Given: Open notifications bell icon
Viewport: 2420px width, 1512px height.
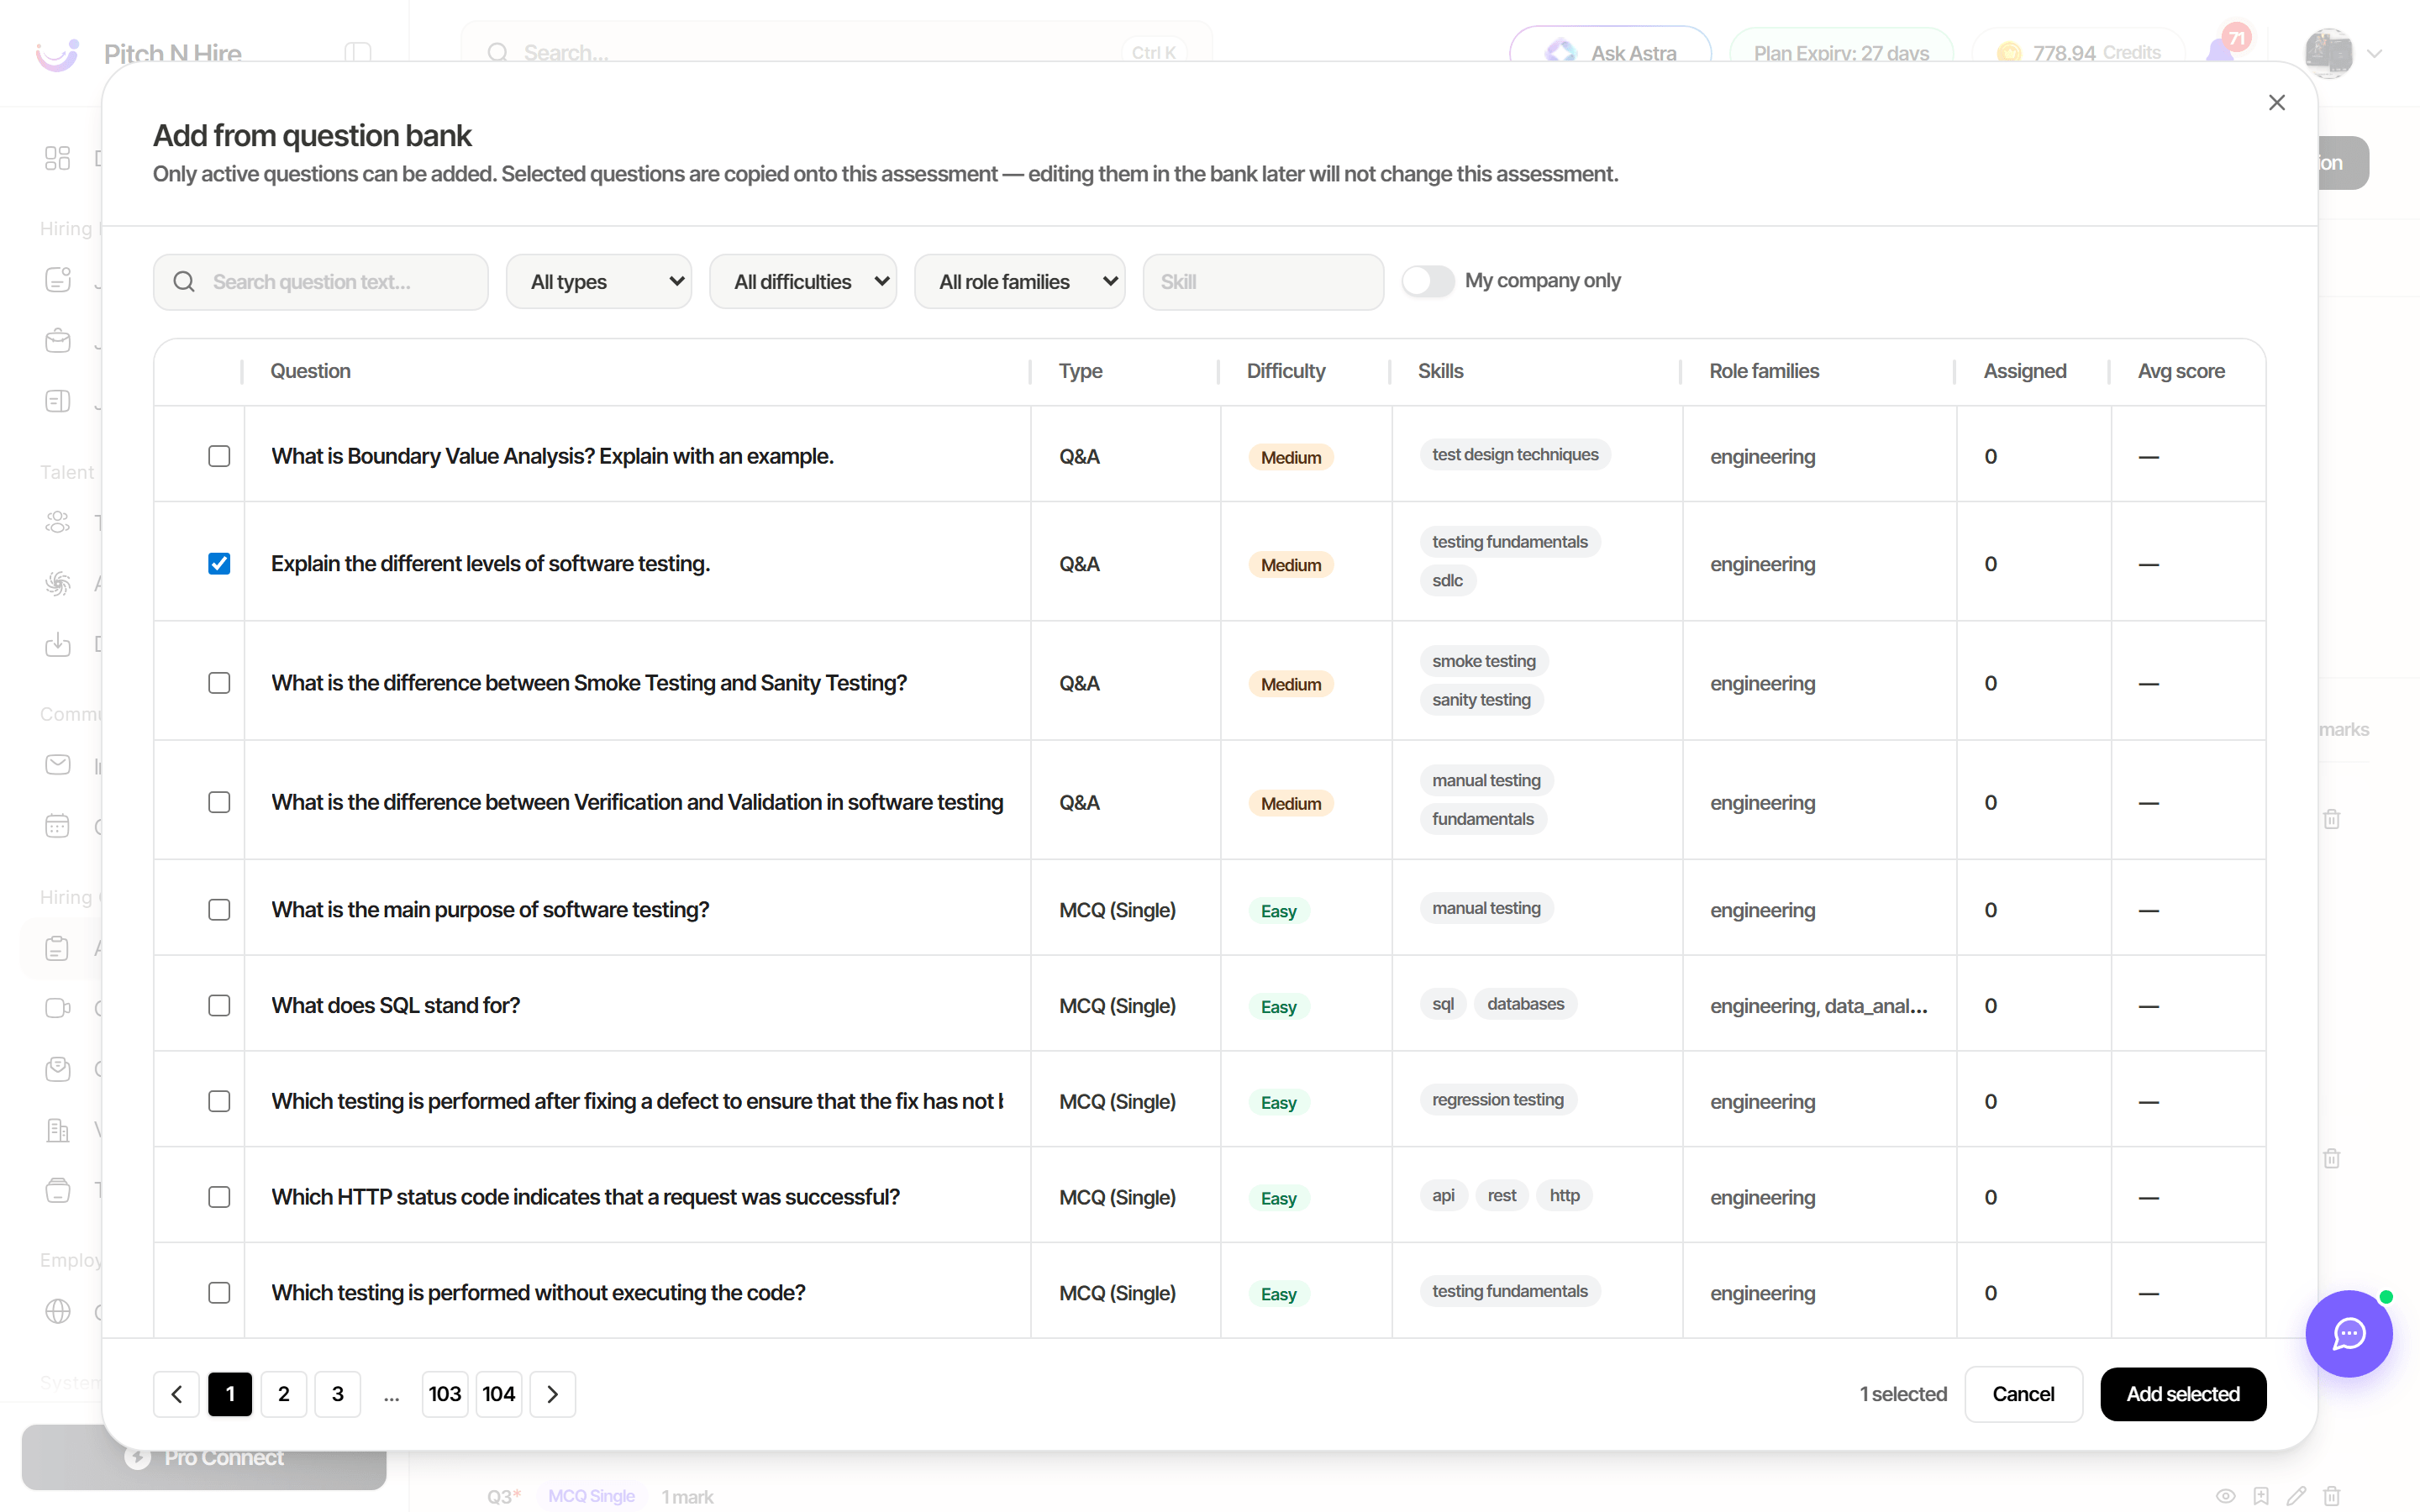Looking at the screenshot, I should pos(2220,50).
